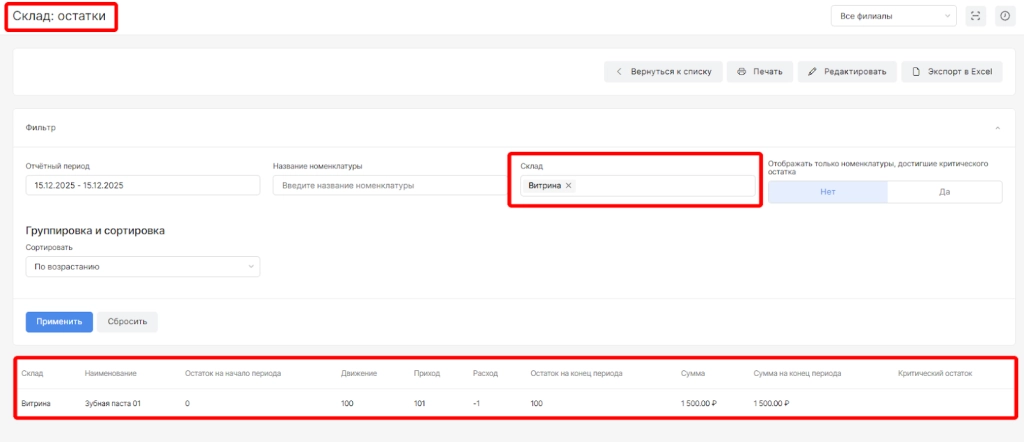1024x442 pixels.
Task: Click the pencil icon on Редактировать
Action: 813,72
